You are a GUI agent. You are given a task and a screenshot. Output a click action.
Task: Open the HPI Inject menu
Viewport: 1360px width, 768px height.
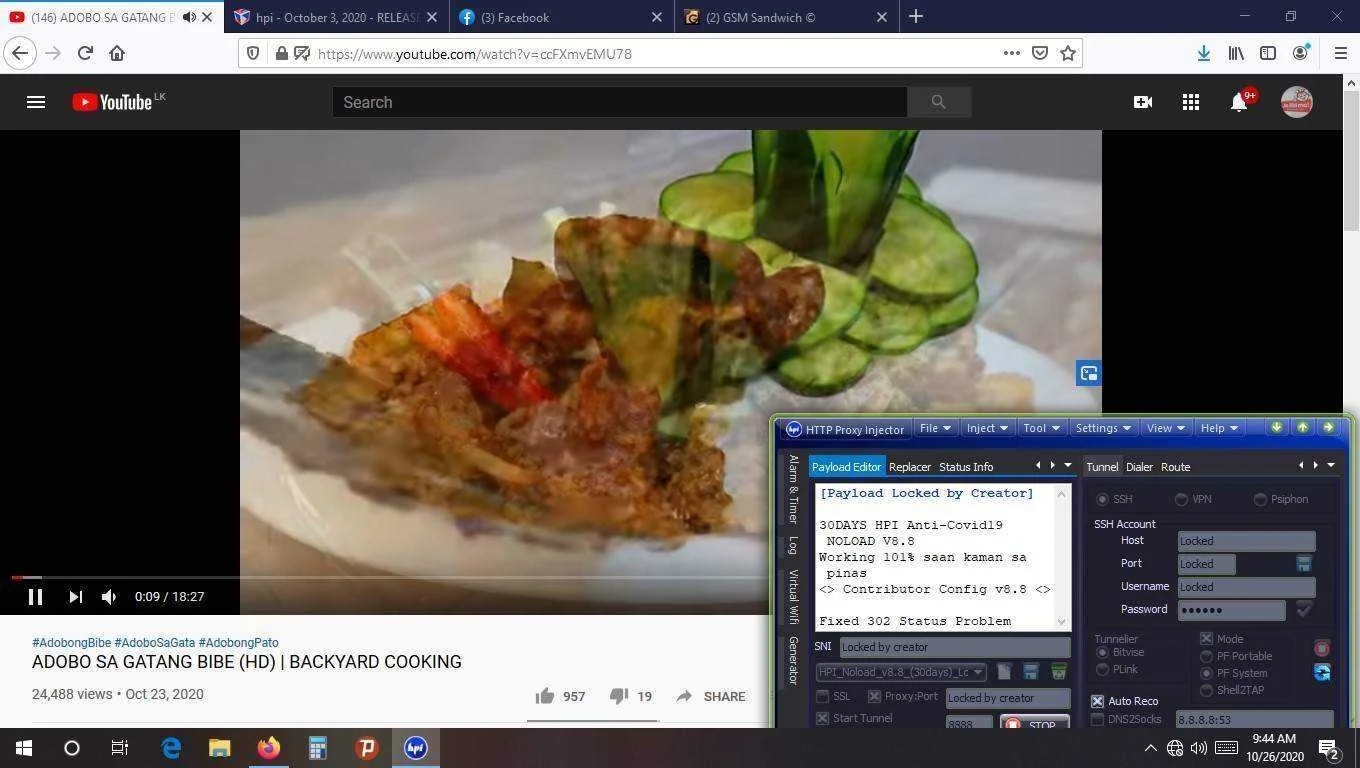(987, 428)
